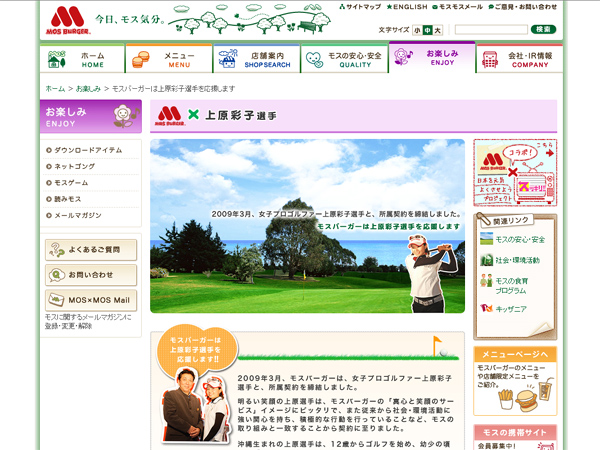The width and height of the screenshot is (600, 450).
Task: Click the golf course hero image
Action: tap(307, 226)
